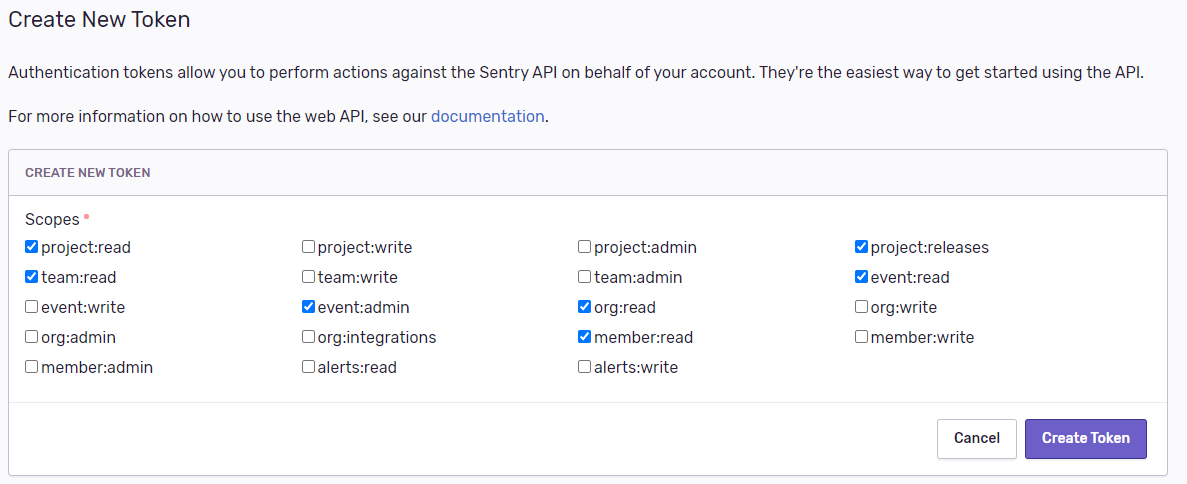The image size is (1187, 484).
Task: Tick the org:admin checkbox
Action: tap(32, 337)
